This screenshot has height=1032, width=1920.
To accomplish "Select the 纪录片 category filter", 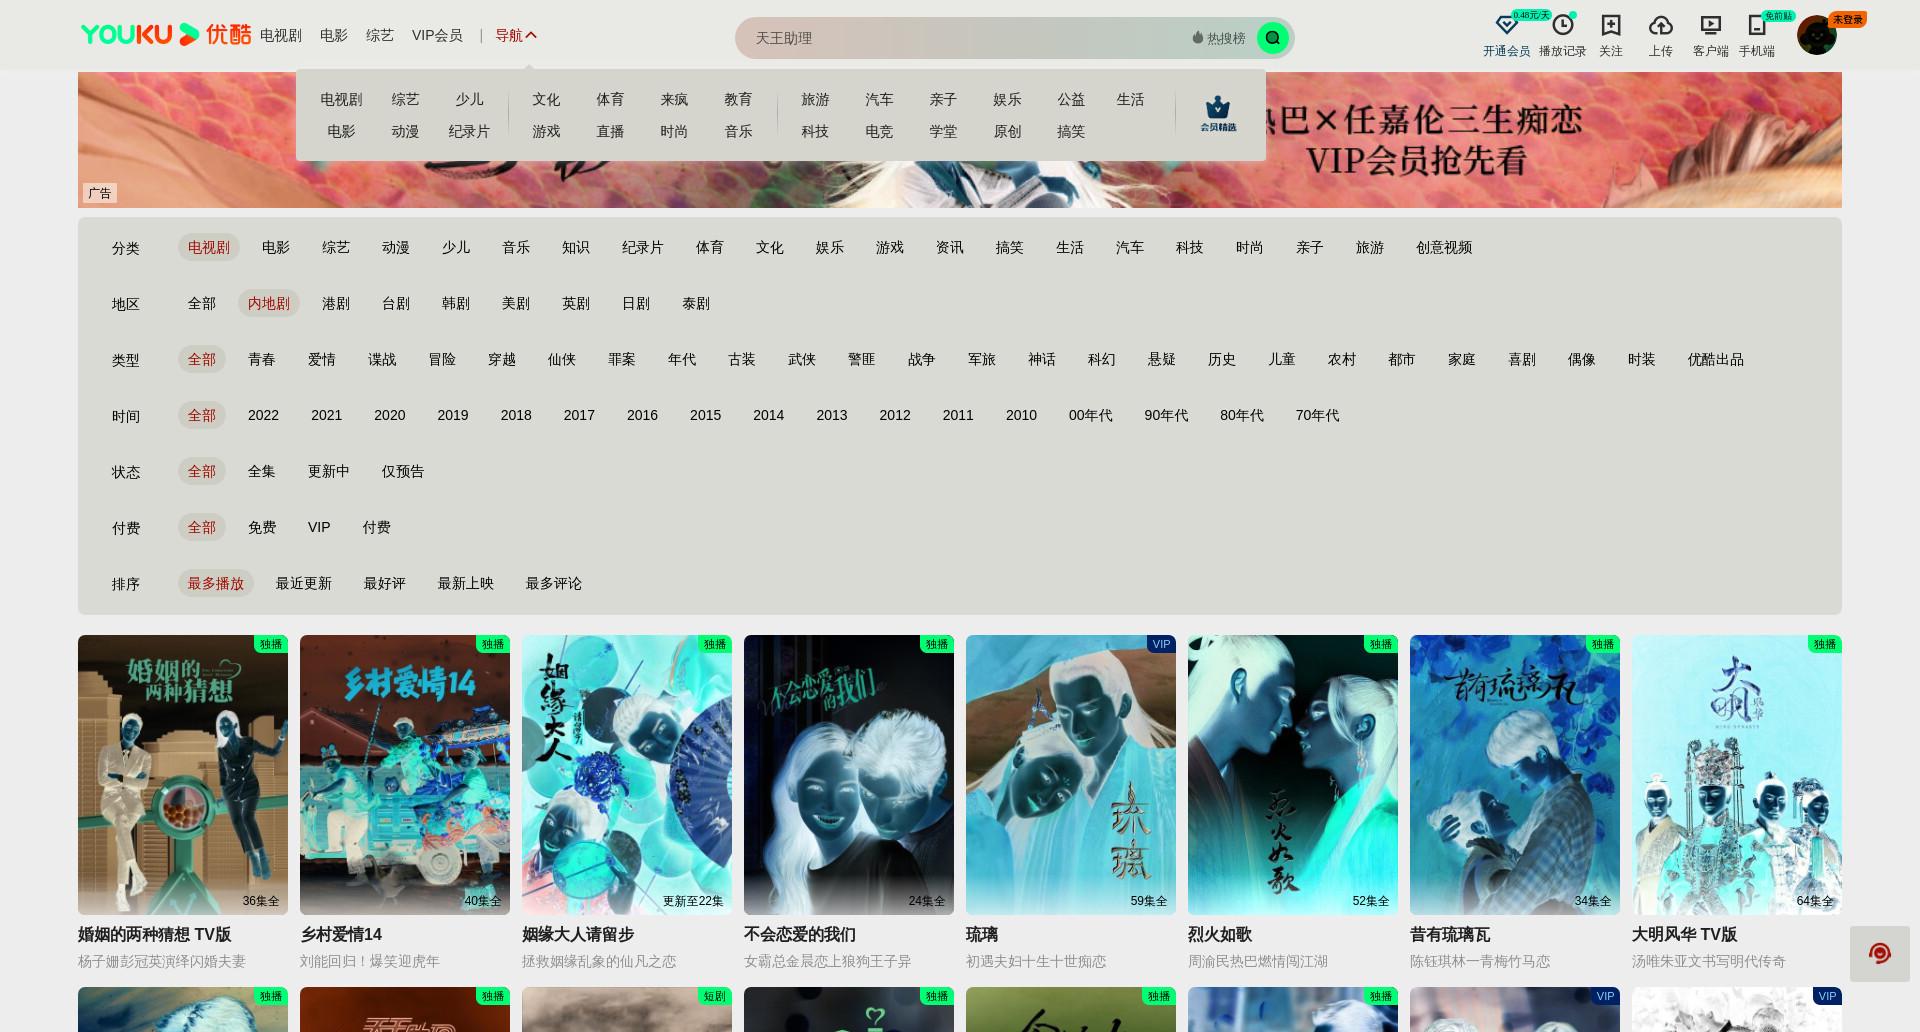I will [643, 247].
